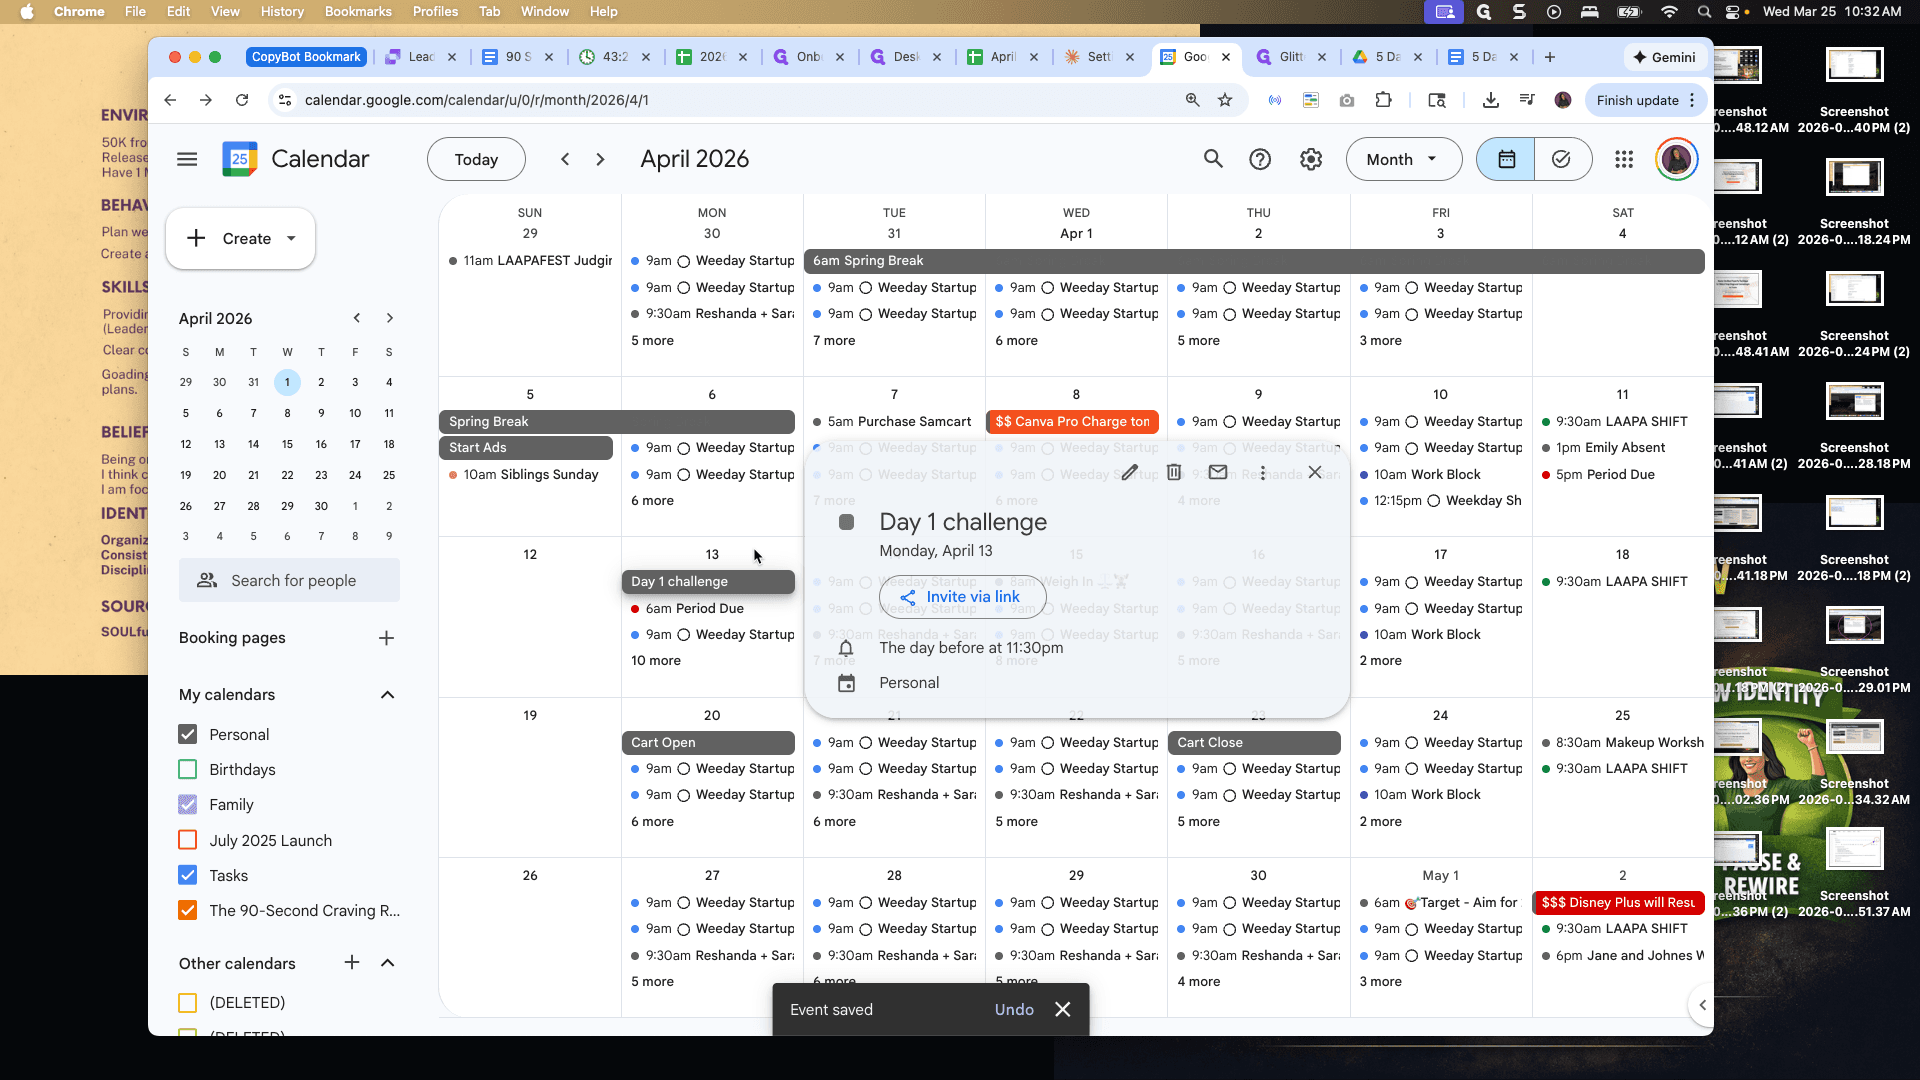Edit the Day 1 challenge event
Image resolution: width=1920 pixels, height=1080 pixels.
point(1130,472)
